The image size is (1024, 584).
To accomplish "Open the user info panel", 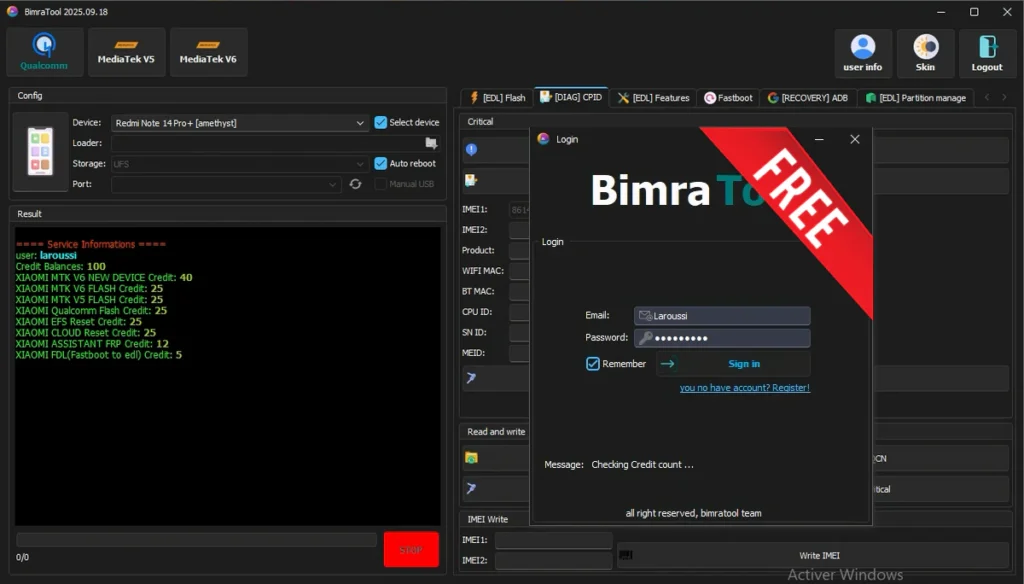I will point(862,53).
